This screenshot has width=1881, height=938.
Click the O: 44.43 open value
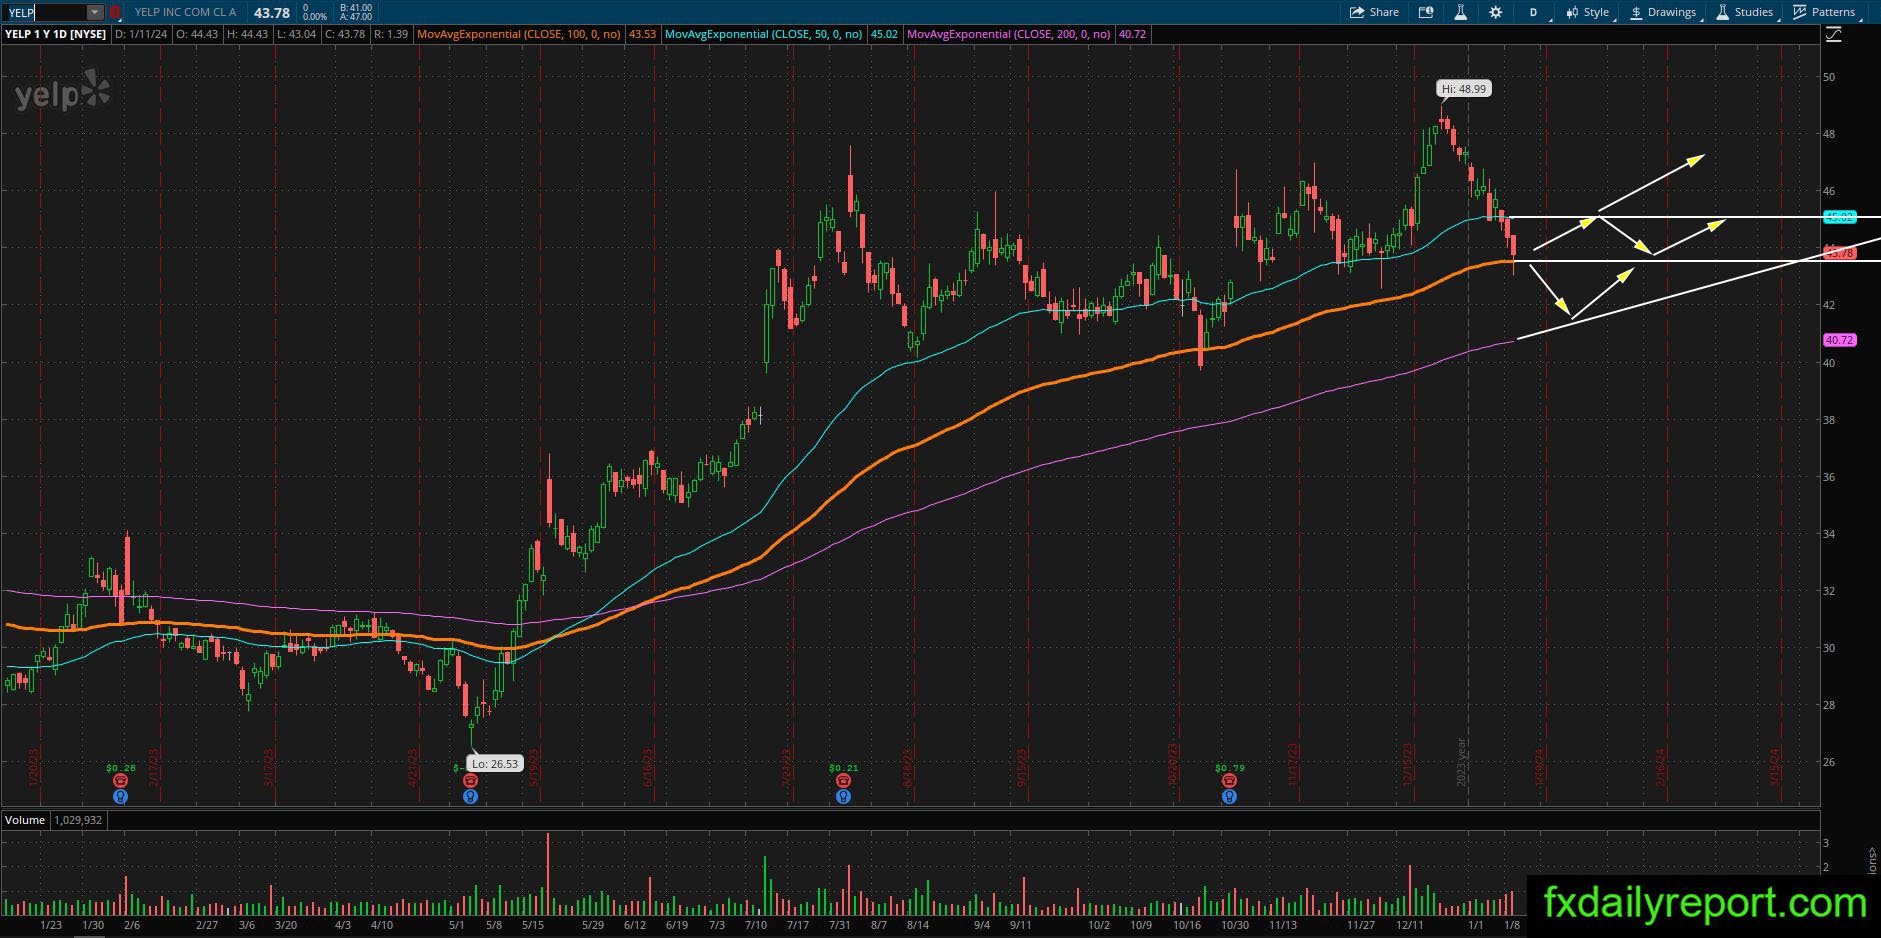tap(199, 34)
